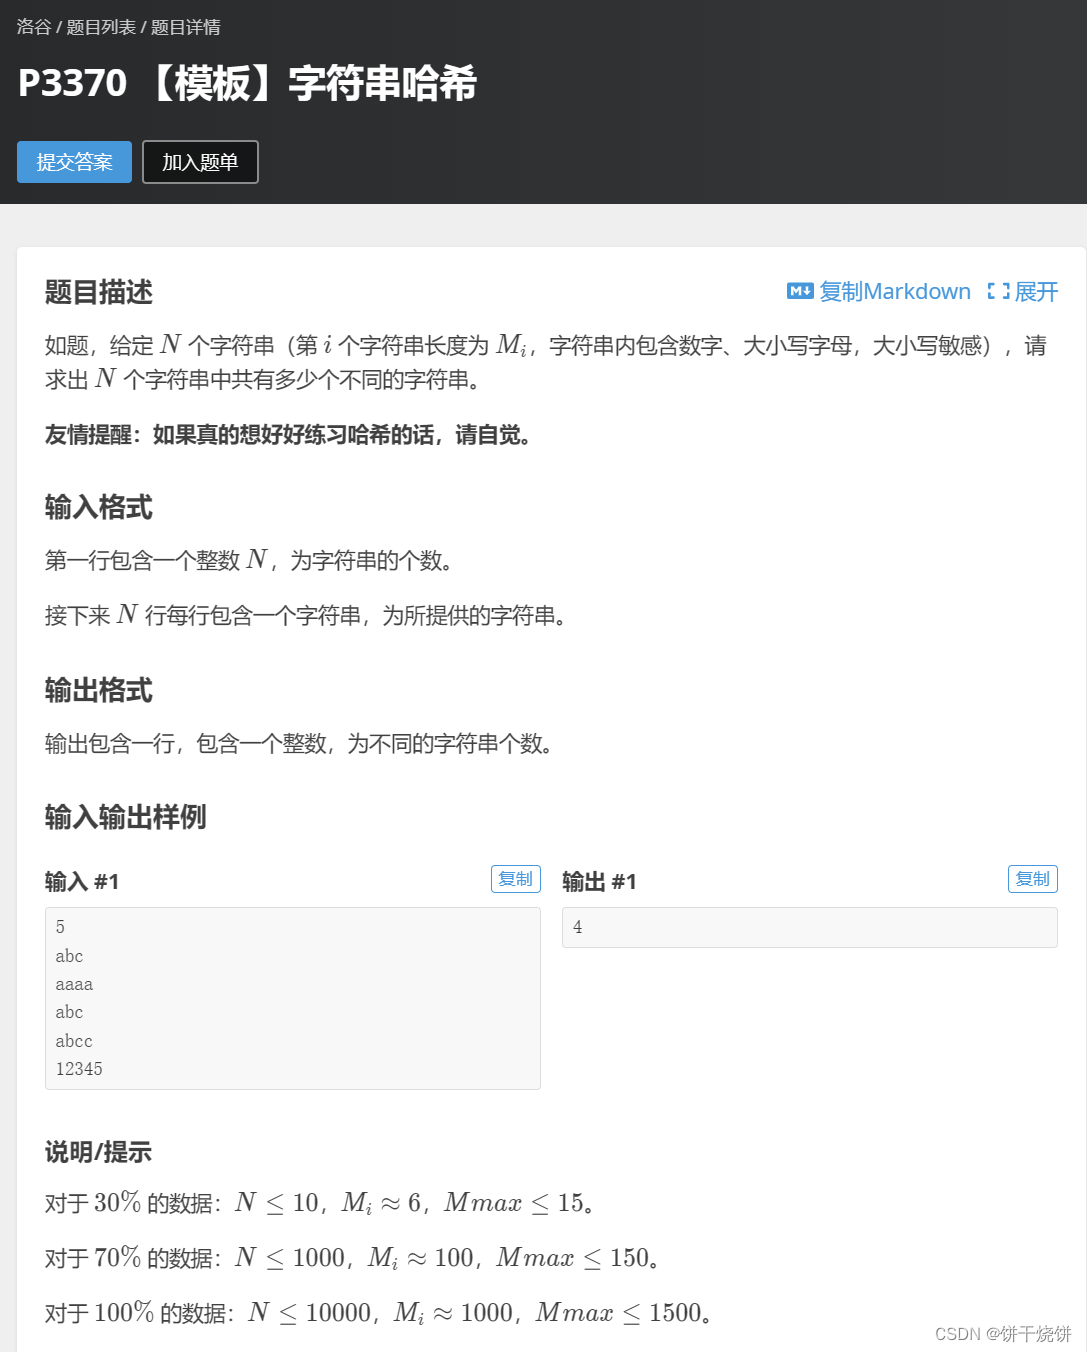Click inside the output sample code block showing 4
This screenshot has width=1087, height=1352.
click(x=808, y=927)
